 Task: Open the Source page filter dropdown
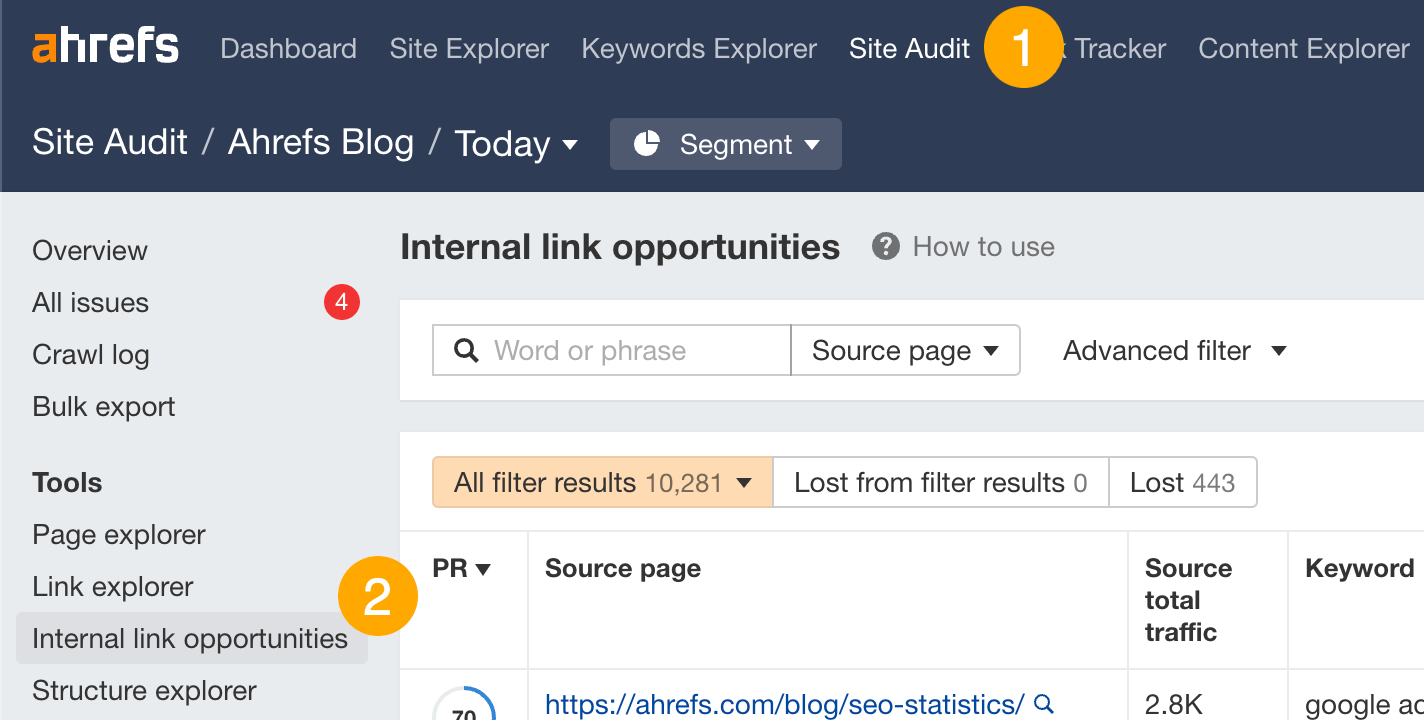904,350
